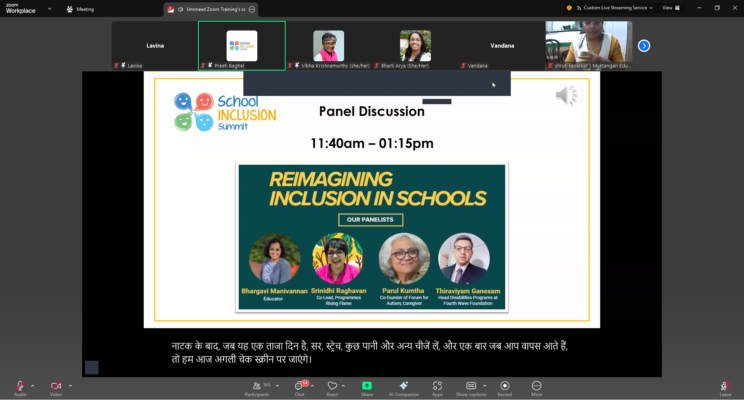Open video options arrow next to Video
Image resolution: width=744 pixels, height=400 pixels.
[70, 386]
